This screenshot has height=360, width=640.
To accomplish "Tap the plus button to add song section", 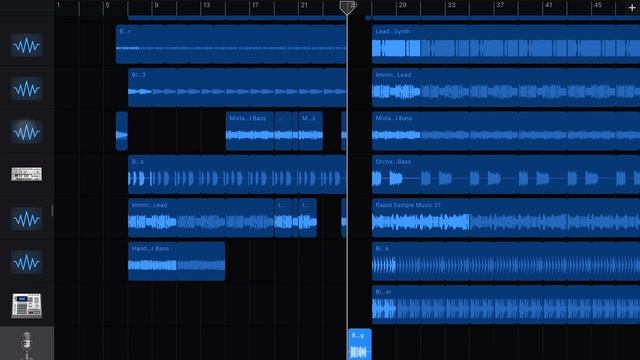I will click(x=632, y=7).
